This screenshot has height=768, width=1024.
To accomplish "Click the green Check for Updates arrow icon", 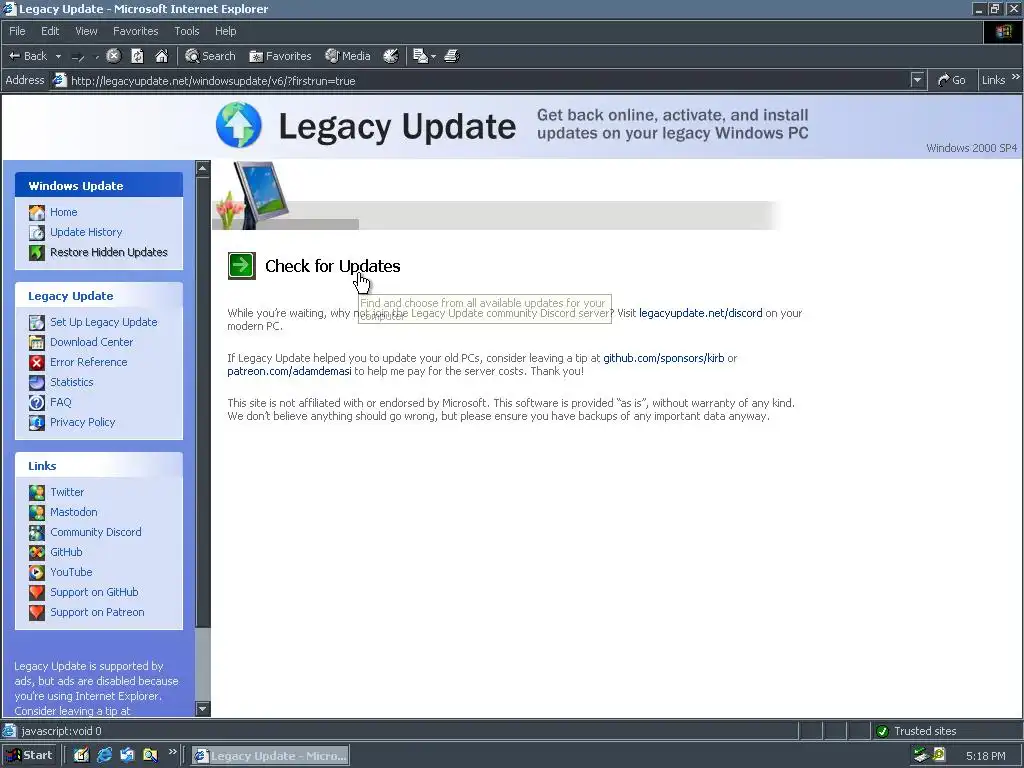I will pyautogui.click(x=242, y=266).
